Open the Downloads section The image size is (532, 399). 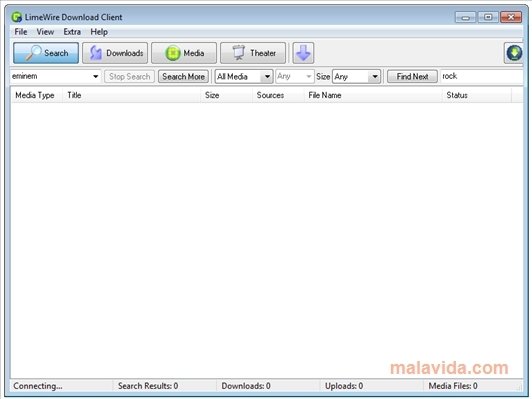[x=115, y=53]
